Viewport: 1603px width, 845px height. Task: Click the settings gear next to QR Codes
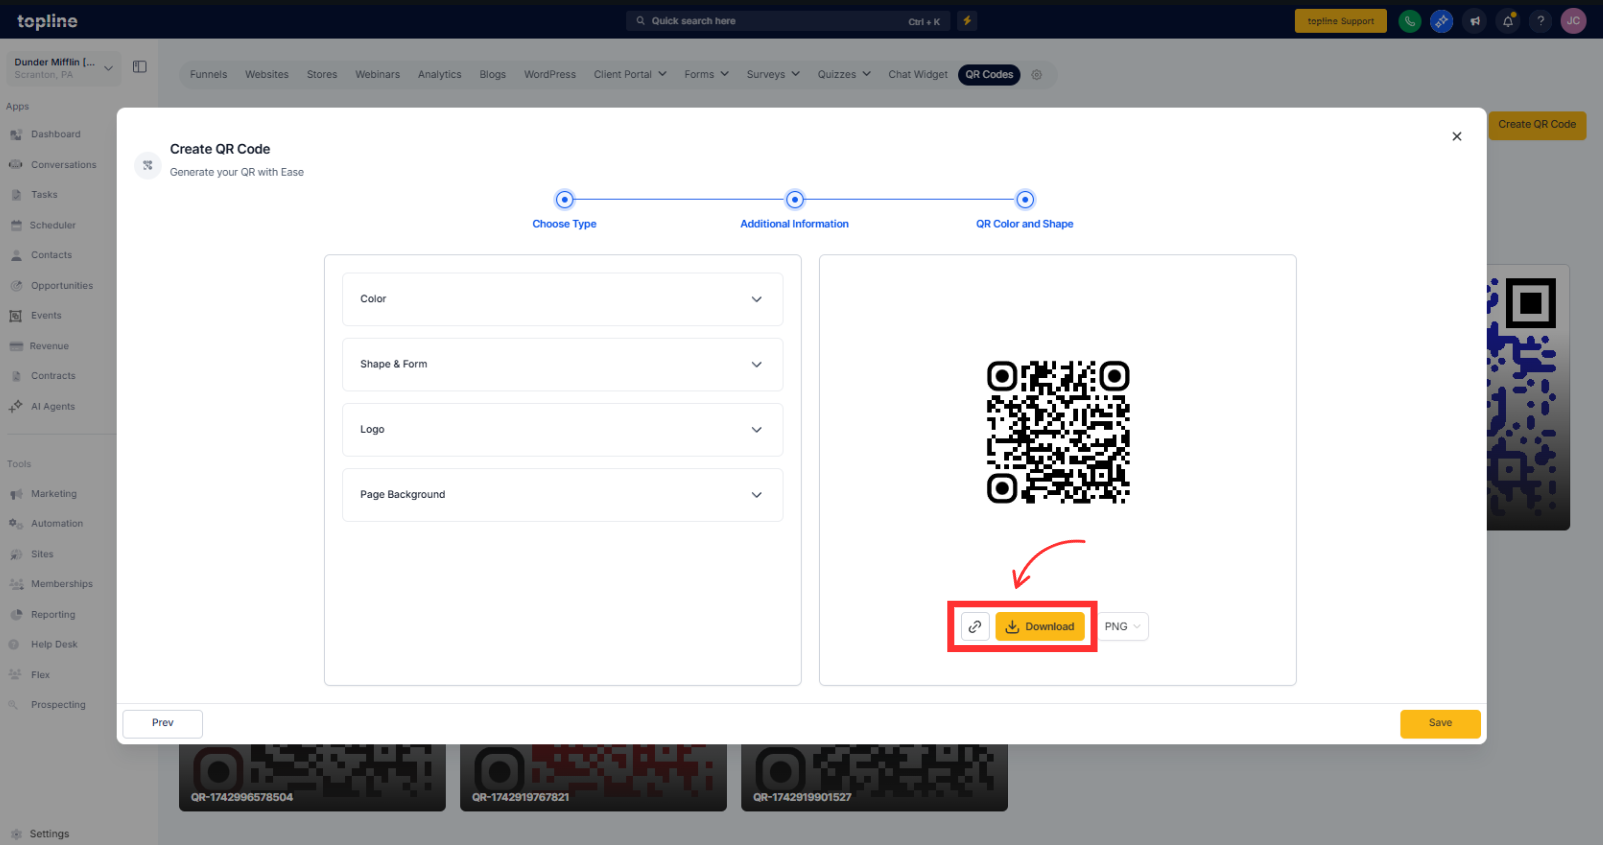click(1037, 75)
